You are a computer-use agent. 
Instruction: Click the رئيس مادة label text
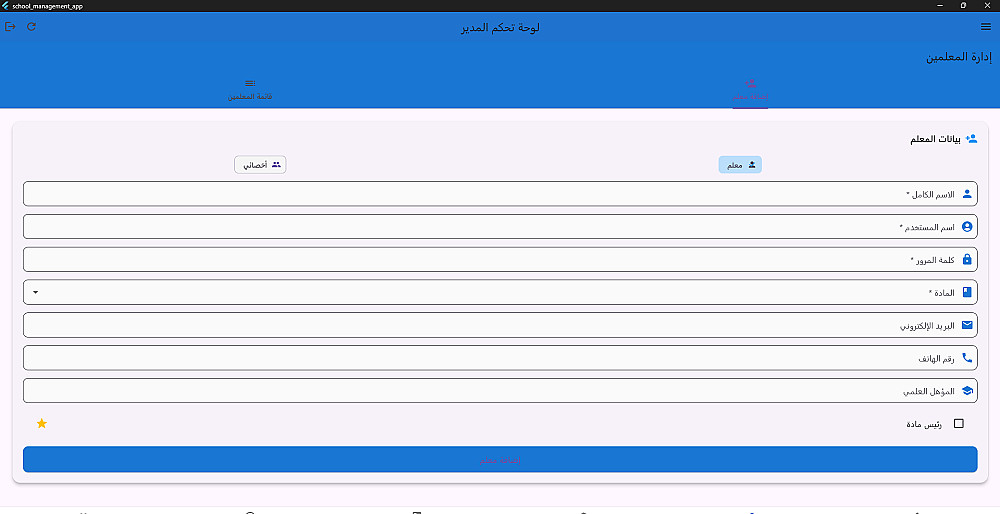[924, 424]
